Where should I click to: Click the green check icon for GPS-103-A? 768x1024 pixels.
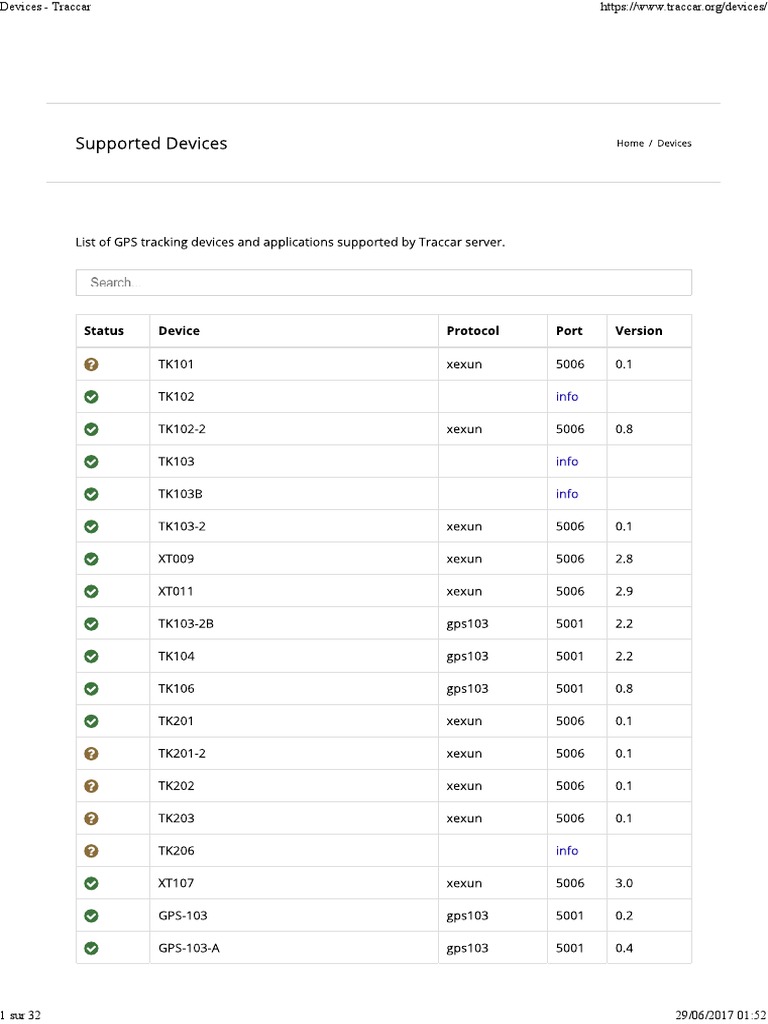[x=92, y=948]
